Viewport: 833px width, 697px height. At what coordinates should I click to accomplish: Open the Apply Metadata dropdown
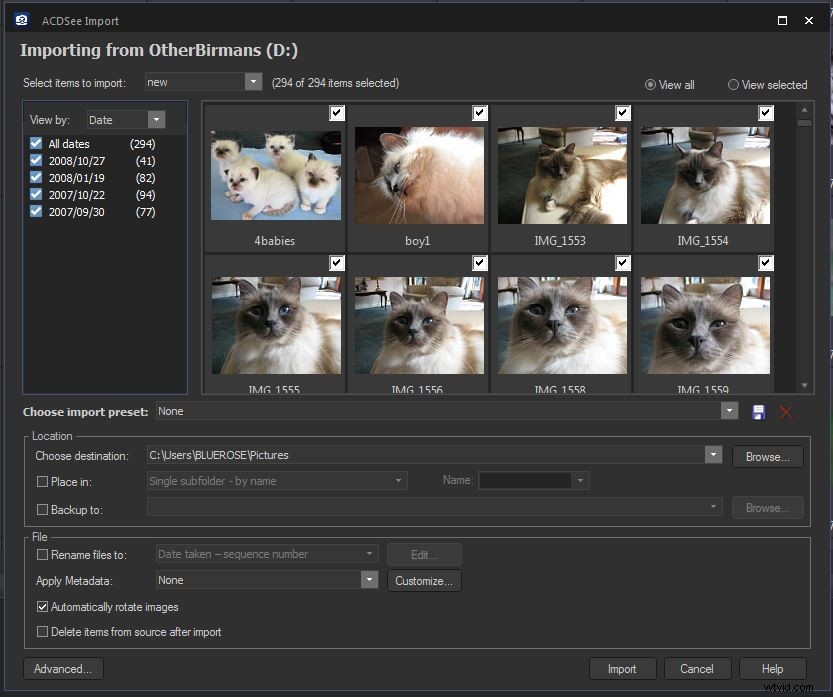(x=369, y=580)
